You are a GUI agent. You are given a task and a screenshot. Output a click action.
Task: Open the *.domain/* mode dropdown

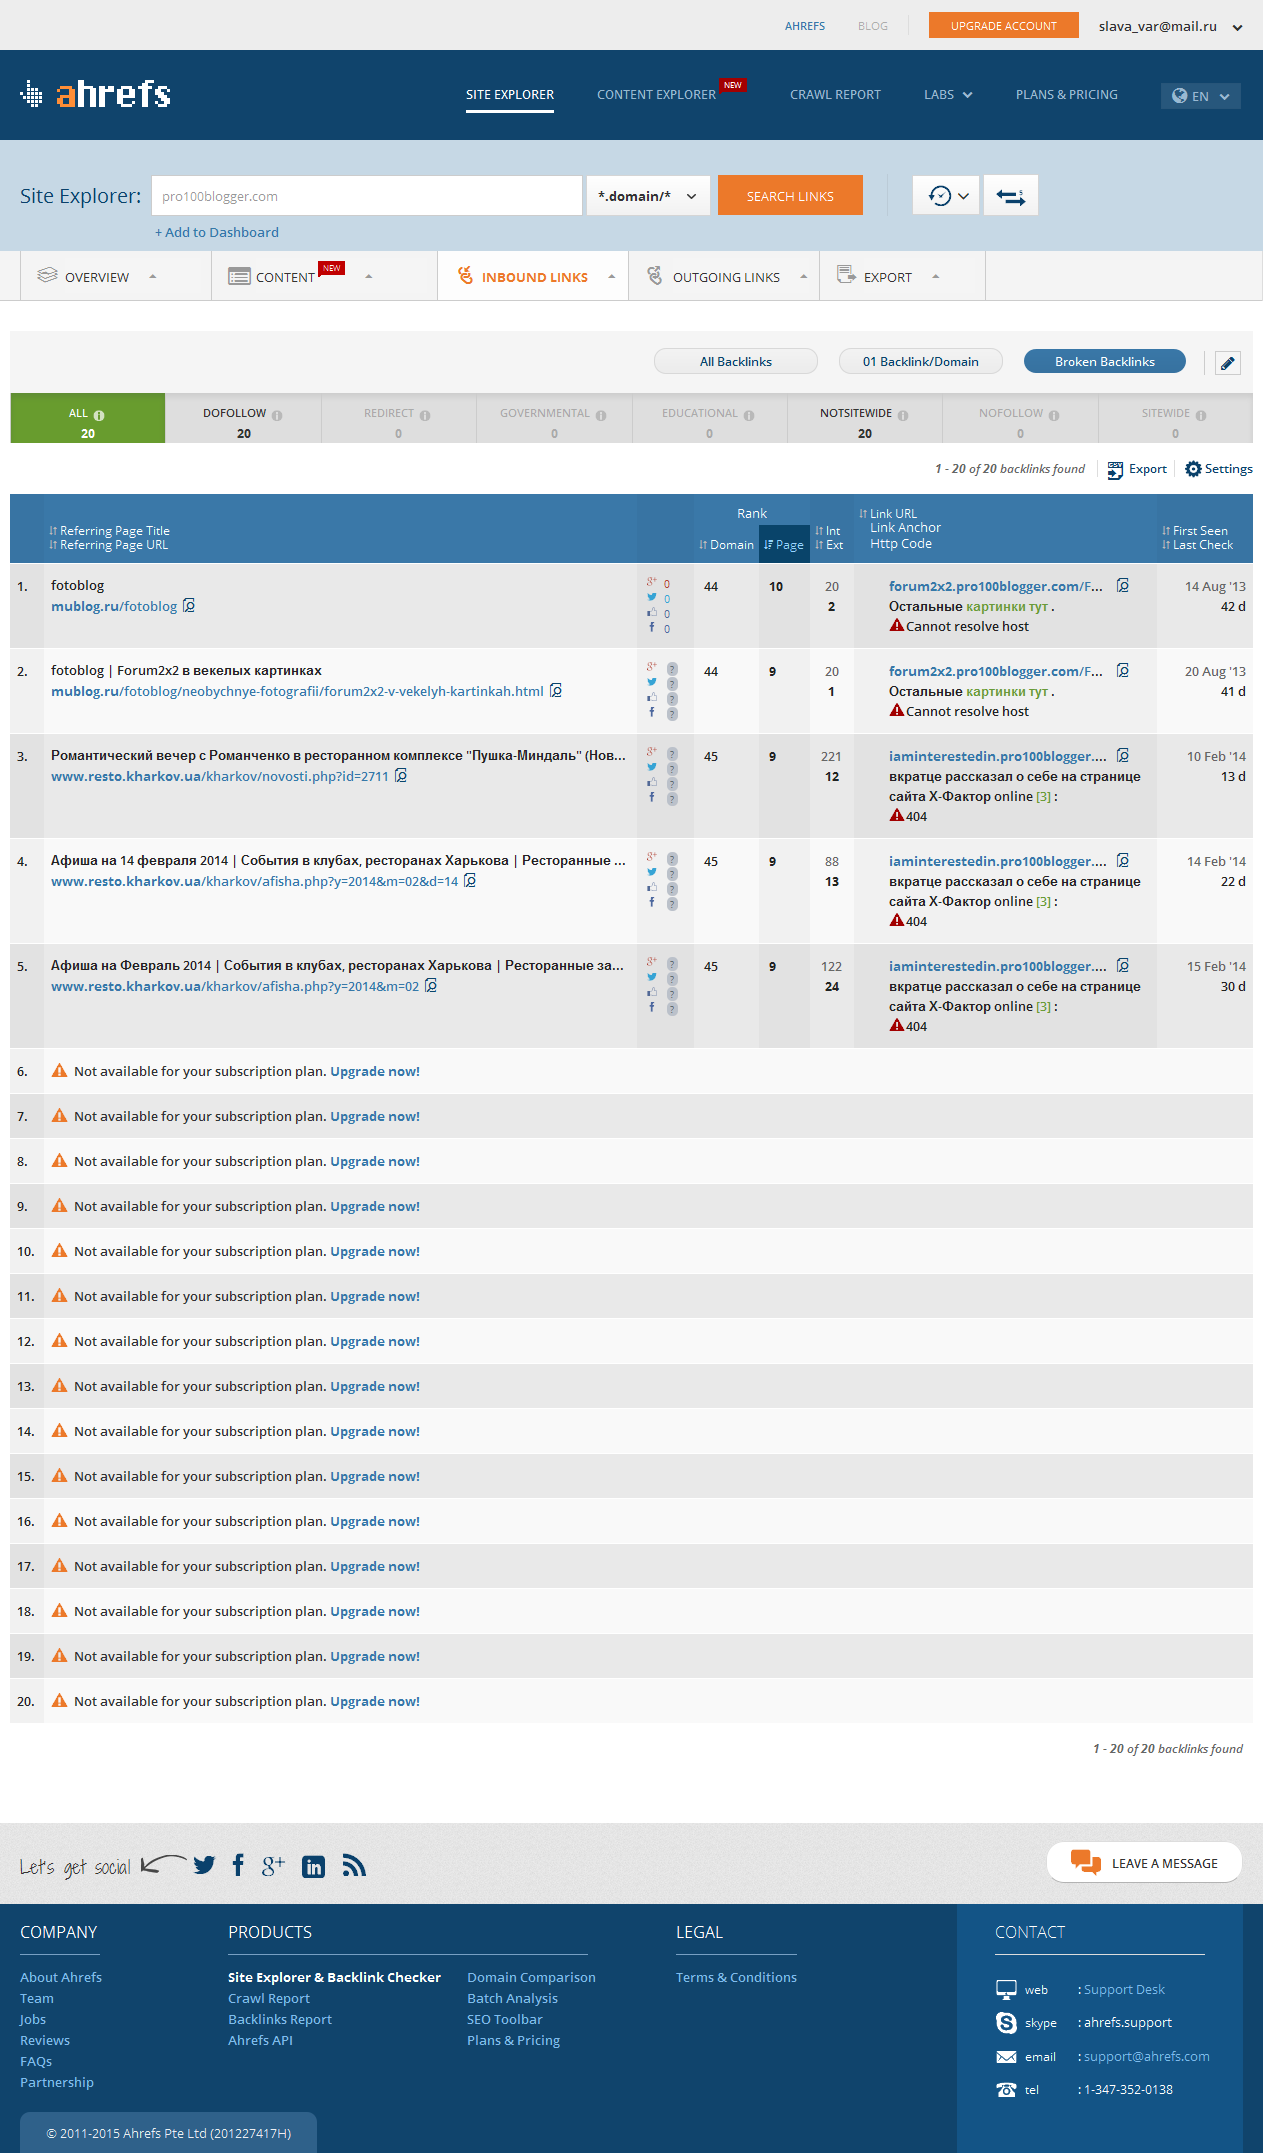point(647,196)
